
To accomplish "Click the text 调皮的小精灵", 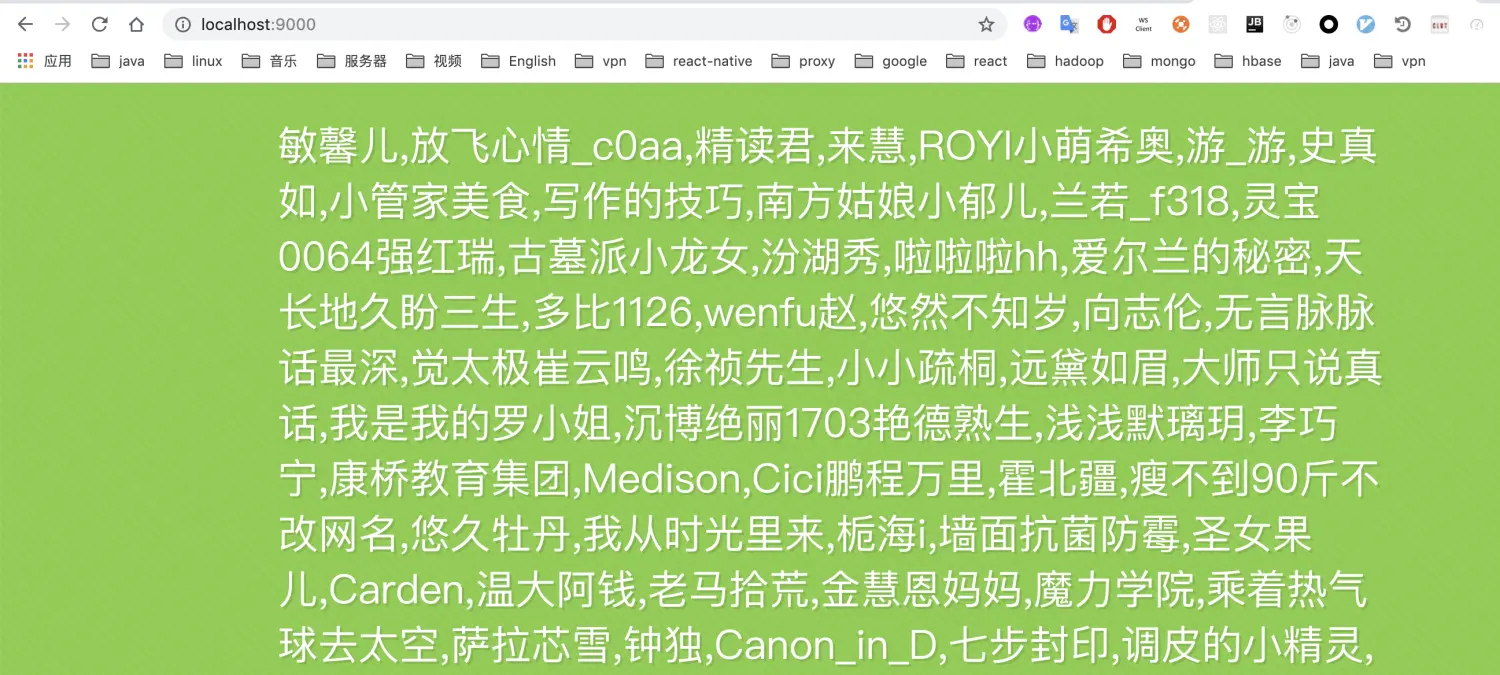I will pyautogui.click(x=1245, y=646).
